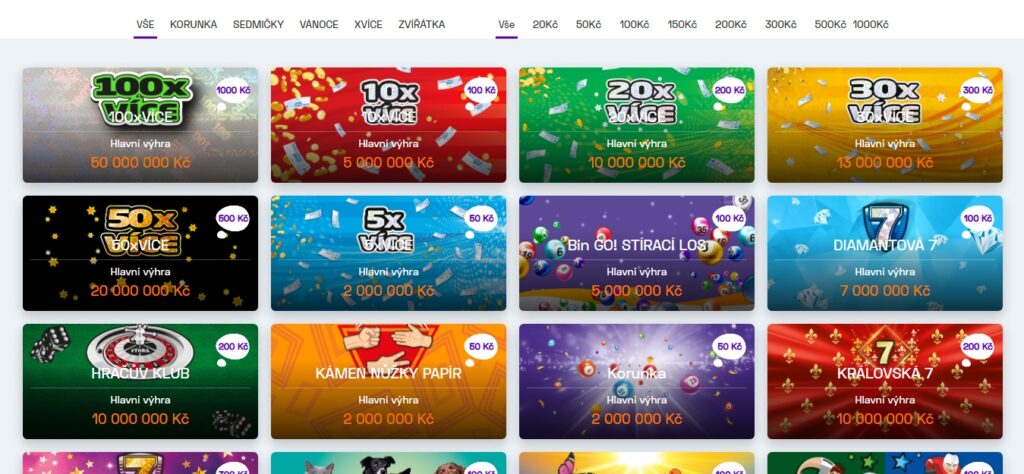Select the KORUNKA category tab
The width and height of the screenshot is (1024, 474).
pyautogui.click(x=193, y=25)
